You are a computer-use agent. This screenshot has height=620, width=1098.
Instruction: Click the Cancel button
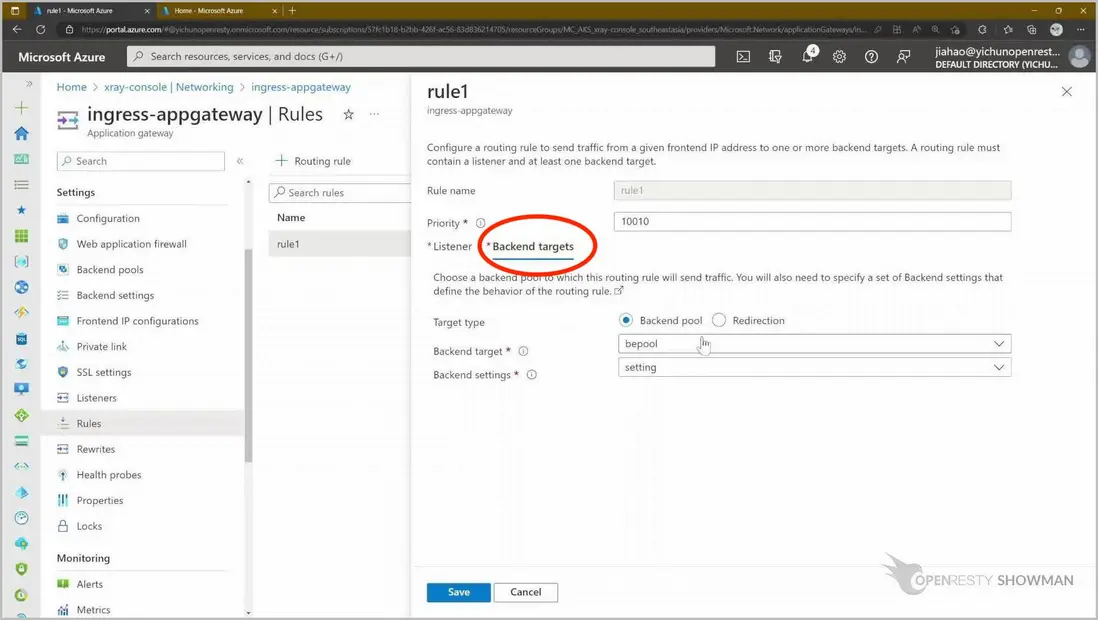[525, 592]
